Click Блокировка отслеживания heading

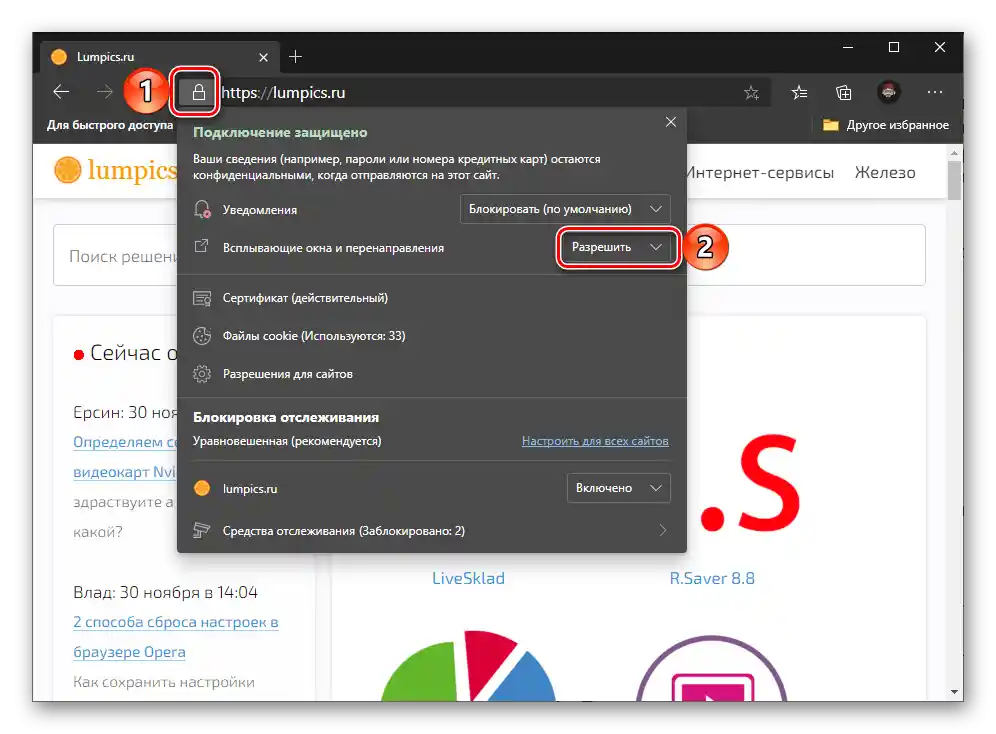pos(286,417)
